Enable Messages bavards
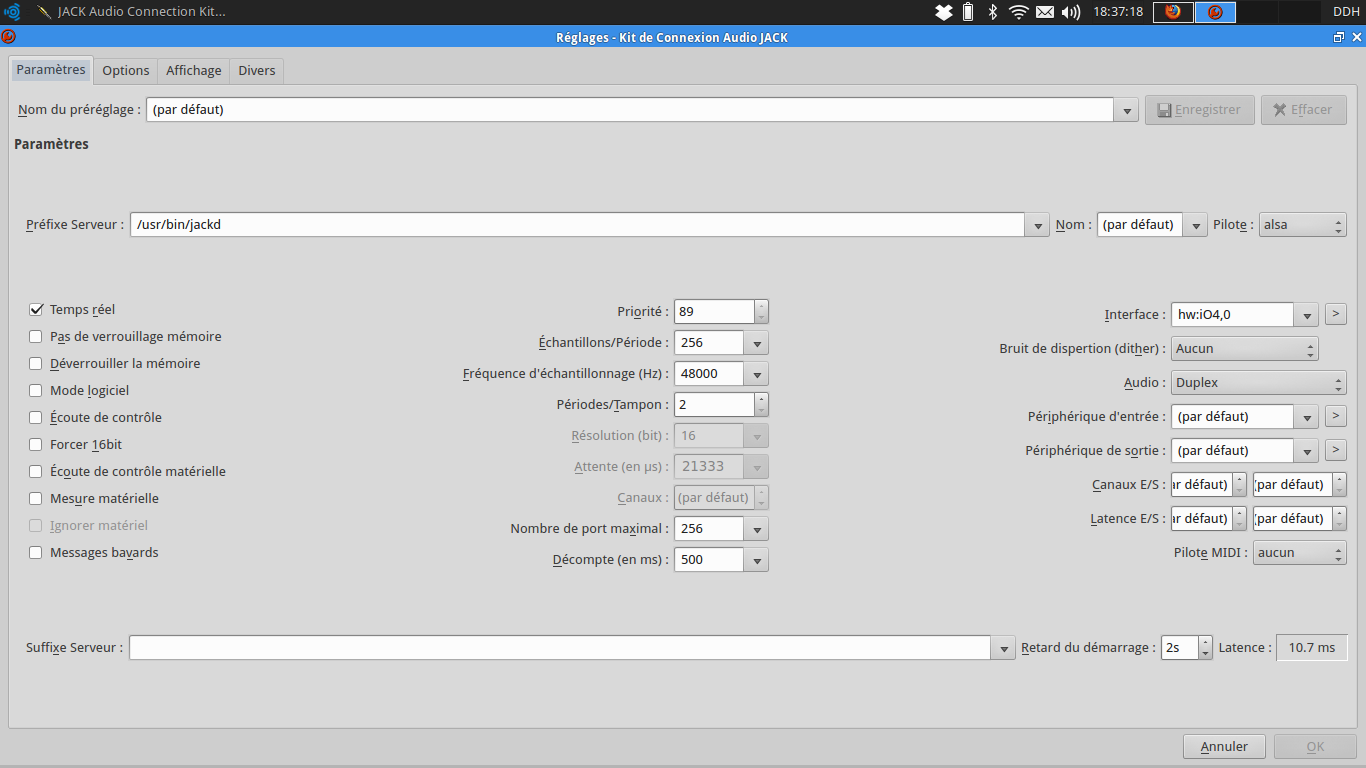Viewport: 1366px width, 768px height. pos(36,553)
